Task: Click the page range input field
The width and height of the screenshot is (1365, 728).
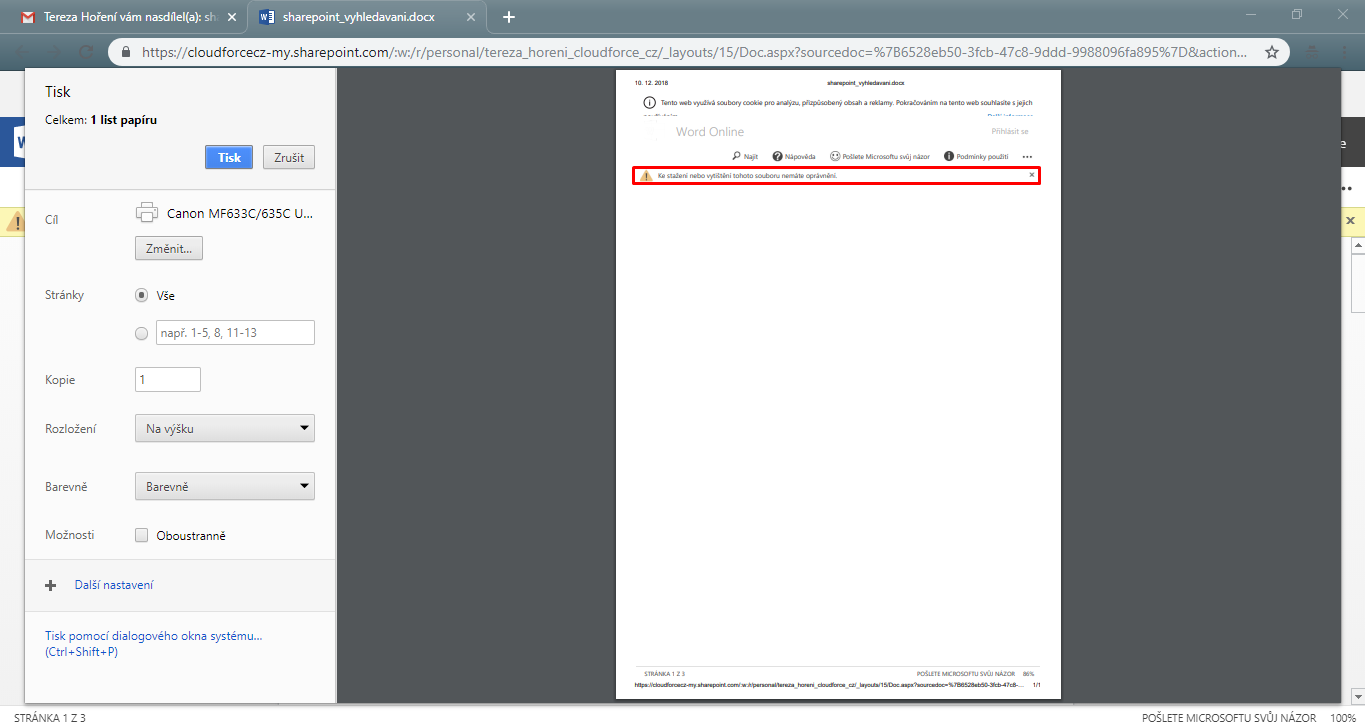Action: (x=235, y=333)
